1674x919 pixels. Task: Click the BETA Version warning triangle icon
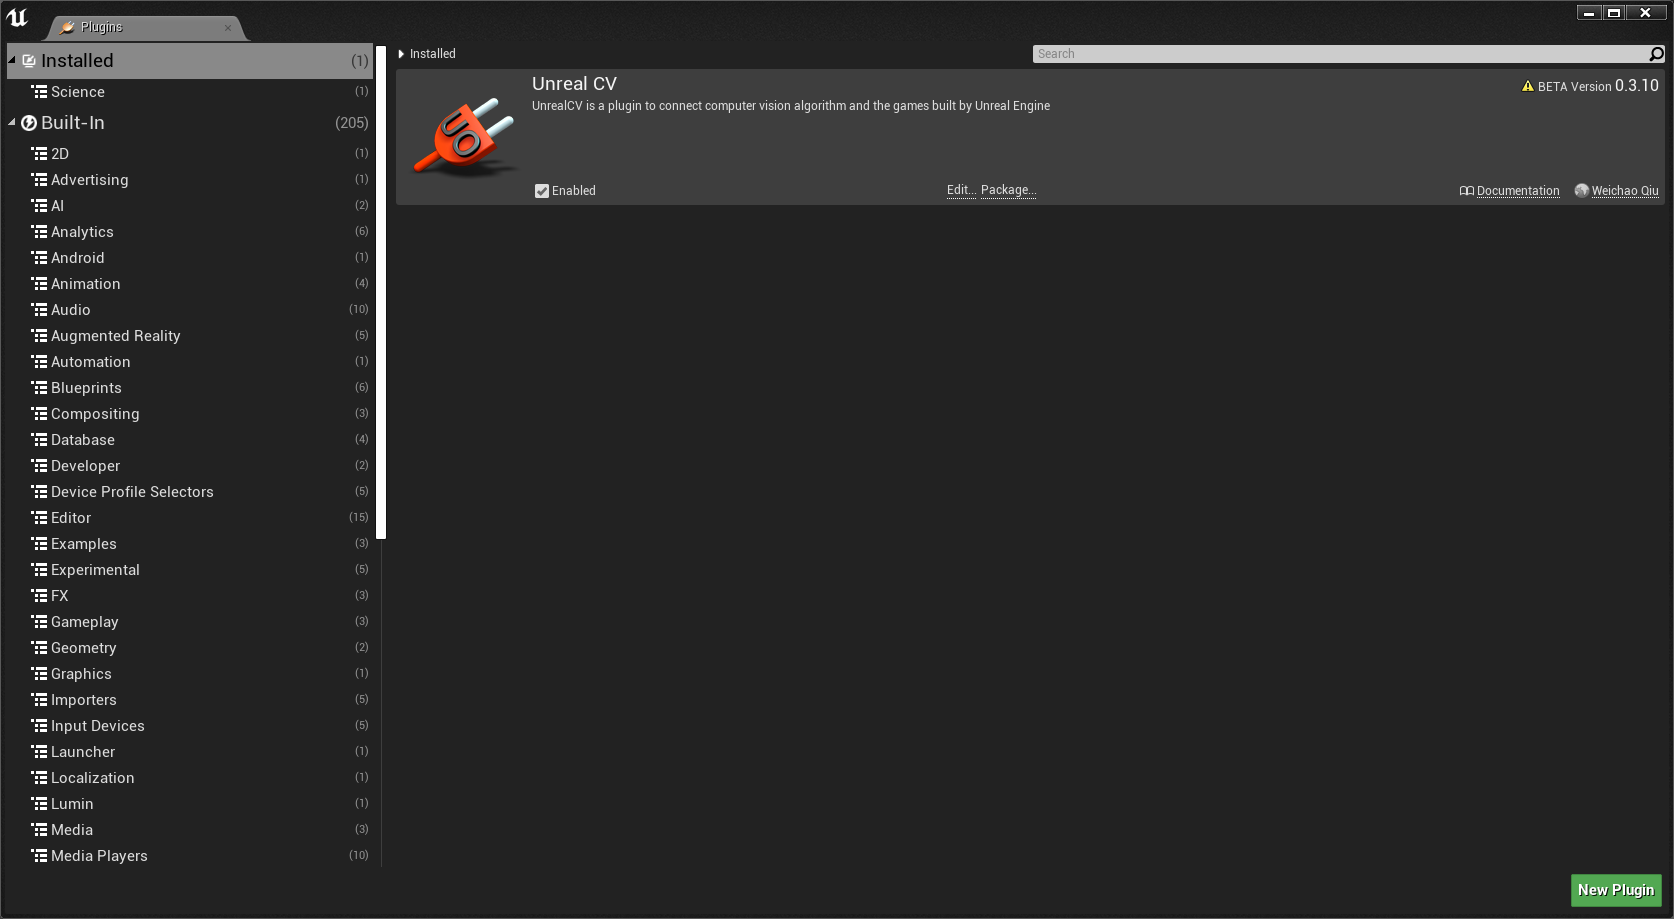[1527, 86]
